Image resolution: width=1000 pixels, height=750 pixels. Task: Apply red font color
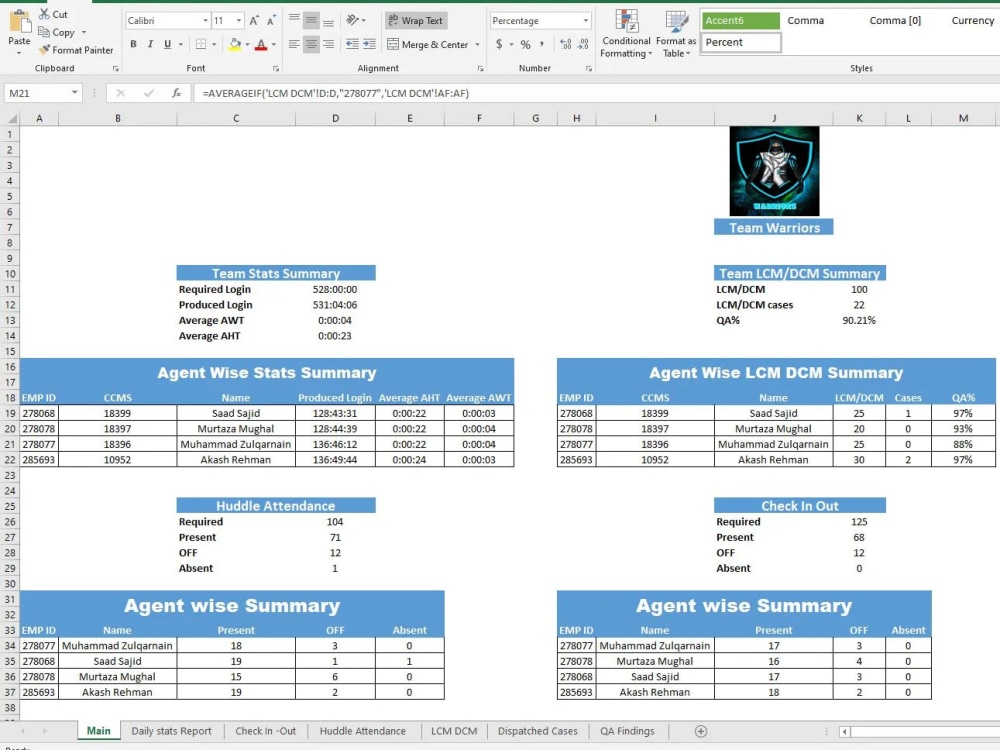[261, 44]
